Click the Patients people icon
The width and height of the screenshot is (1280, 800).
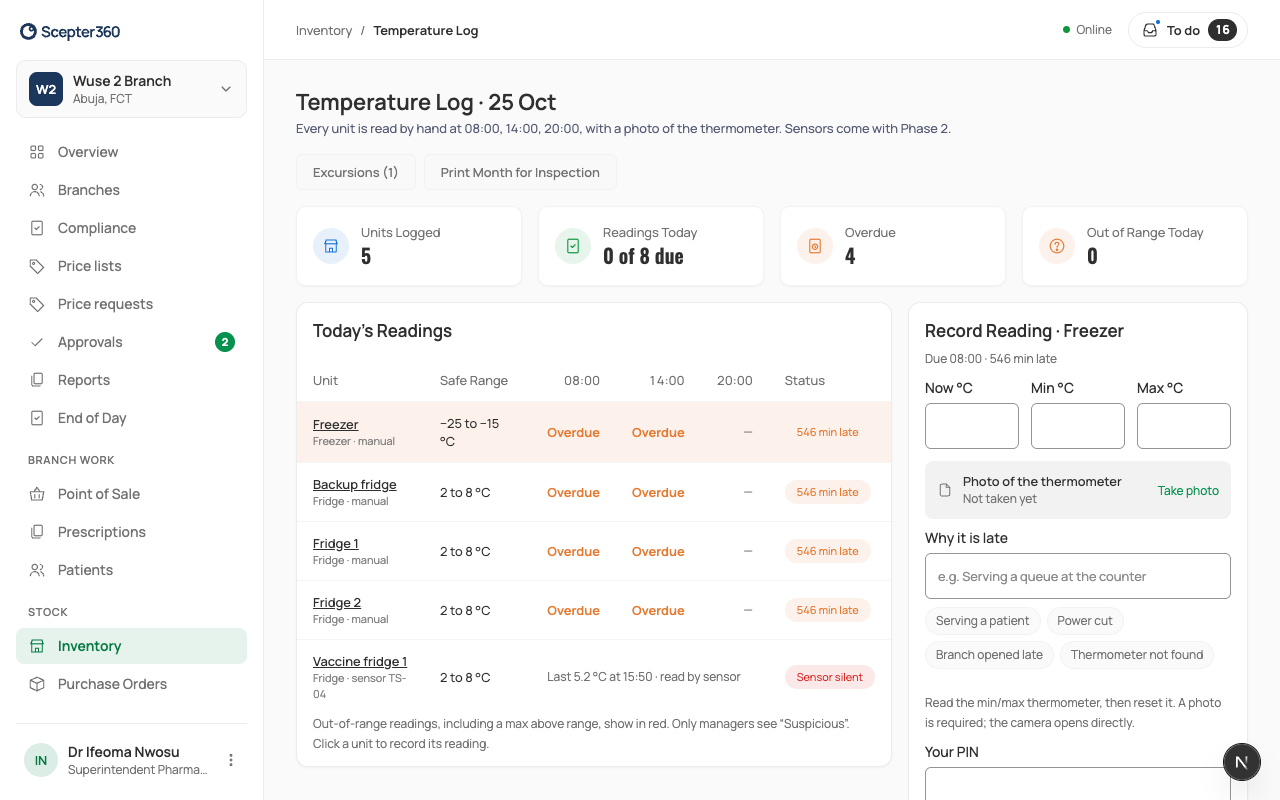(37, 570)
